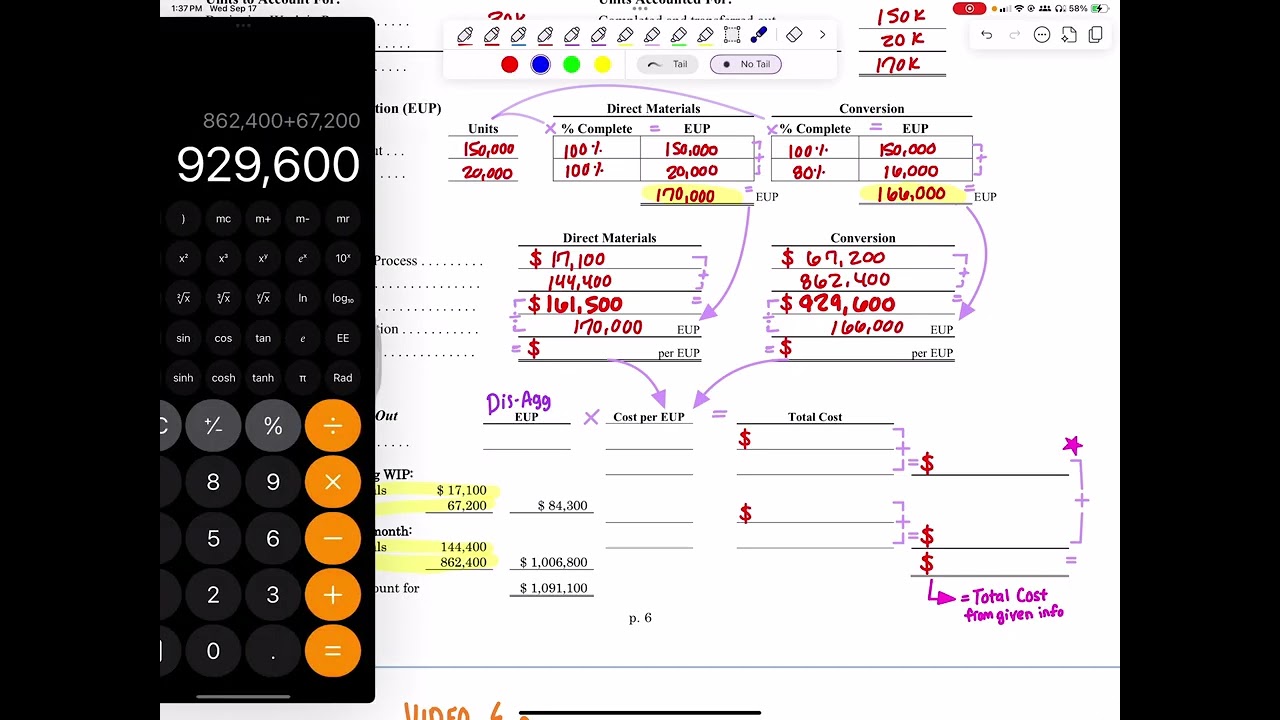Tap the printed "$ 1,091,100" total
Viewport: 1280px width, 720px height.
tap(554, 588)
